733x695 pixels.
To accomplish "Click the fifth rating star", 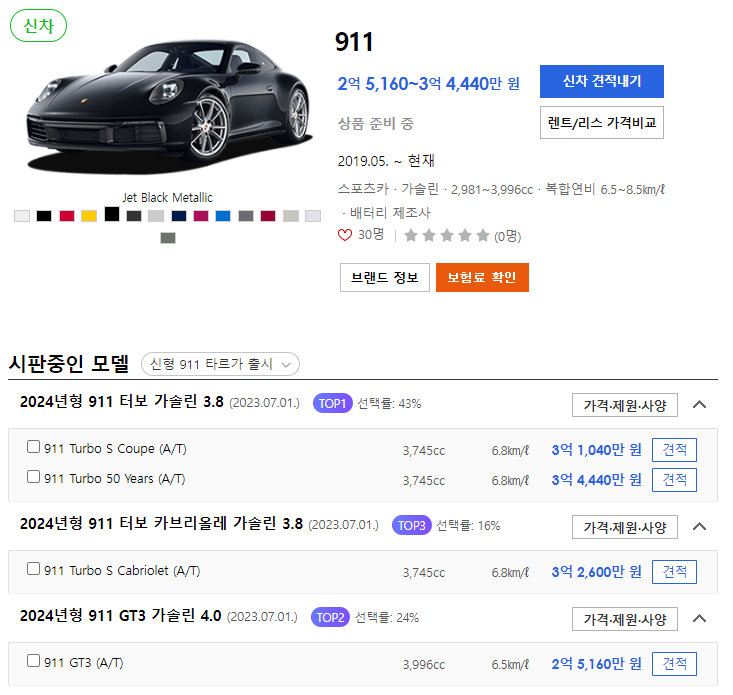I will click(x=483, y=236).
